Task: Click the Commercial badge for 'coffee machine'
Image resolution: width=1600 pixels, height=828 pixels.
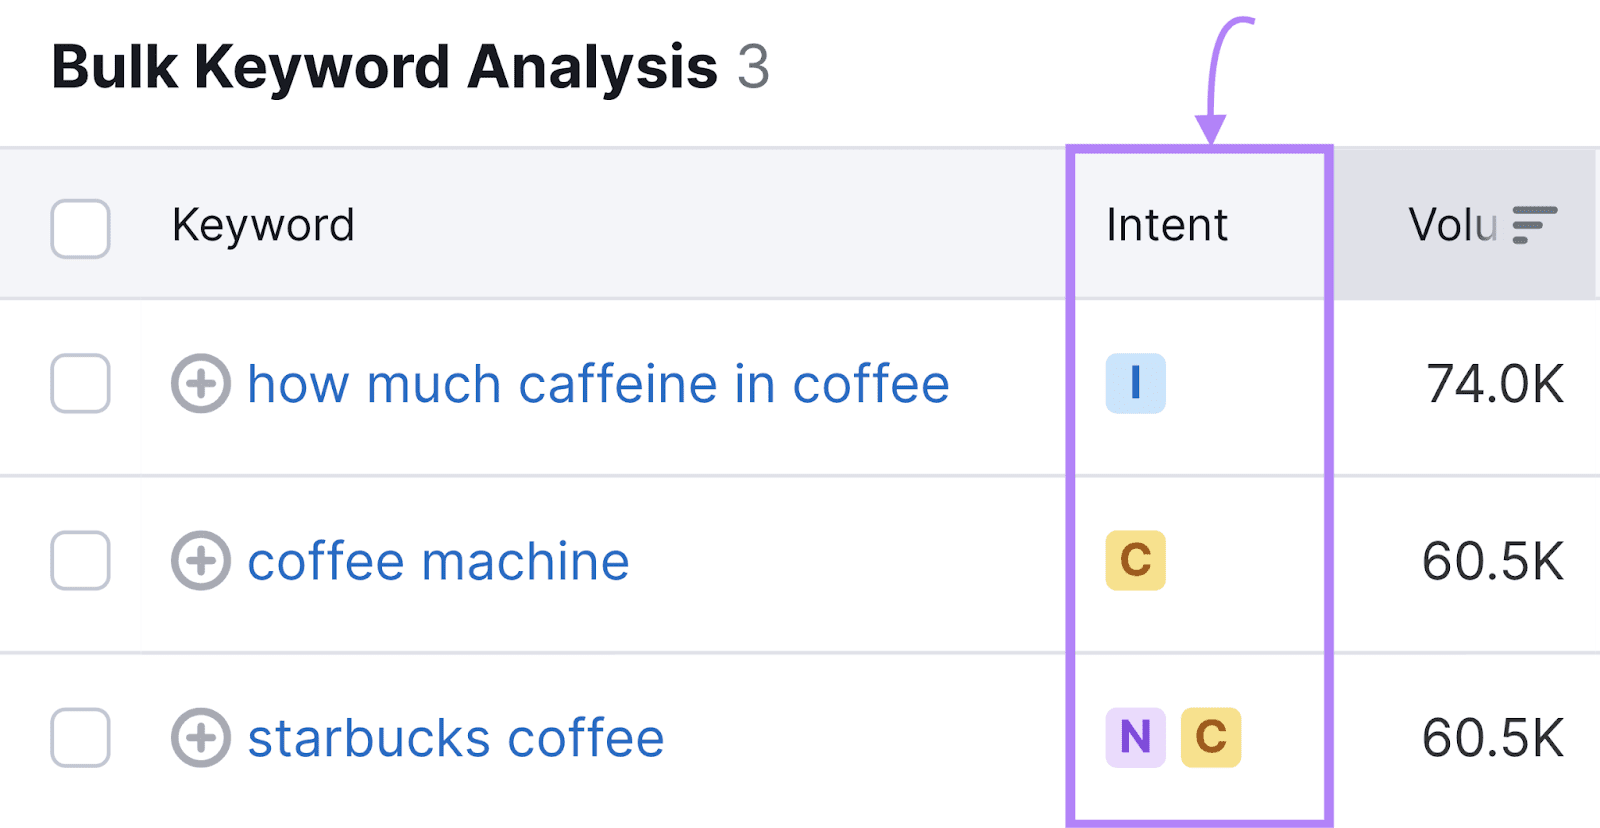Action: click(1135, 561)
